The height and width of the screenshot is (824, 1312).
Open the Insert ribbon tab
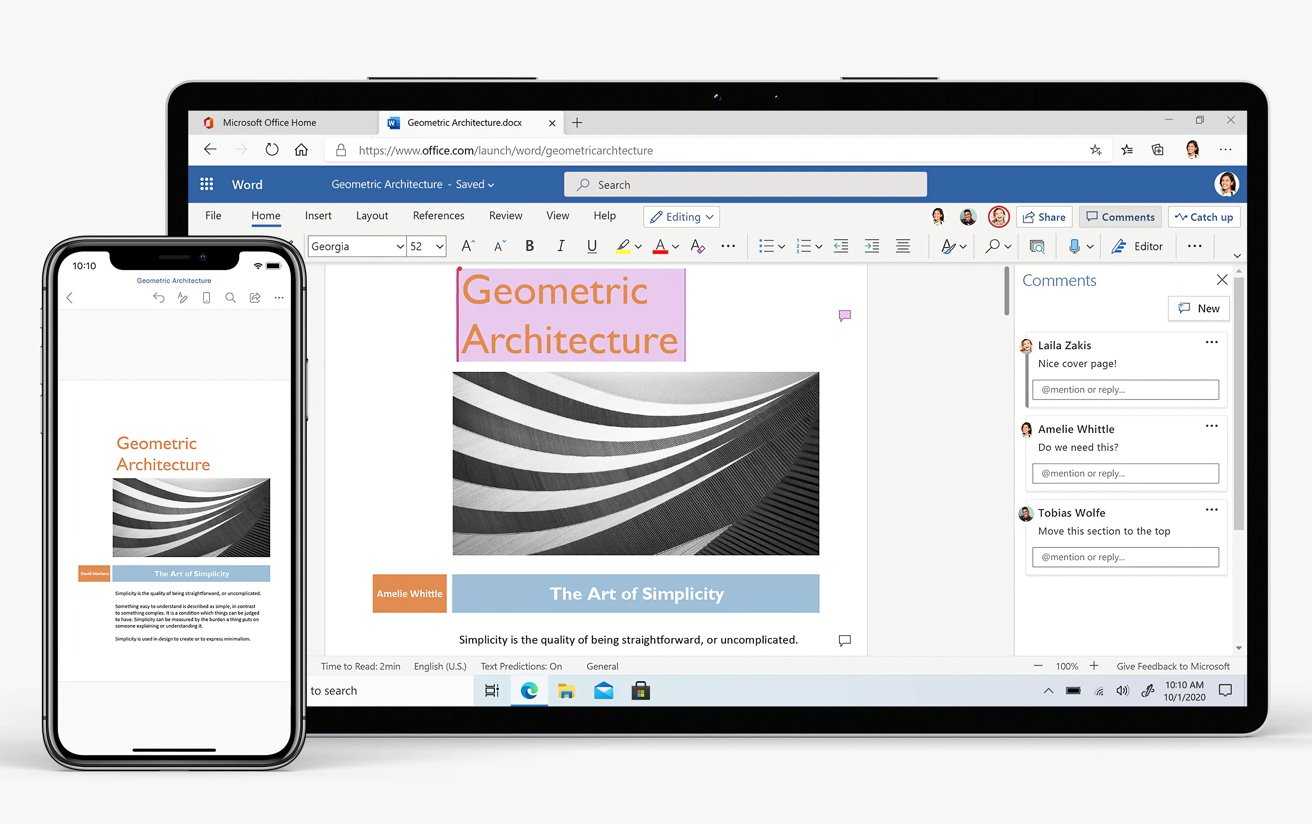click(318, 216)
